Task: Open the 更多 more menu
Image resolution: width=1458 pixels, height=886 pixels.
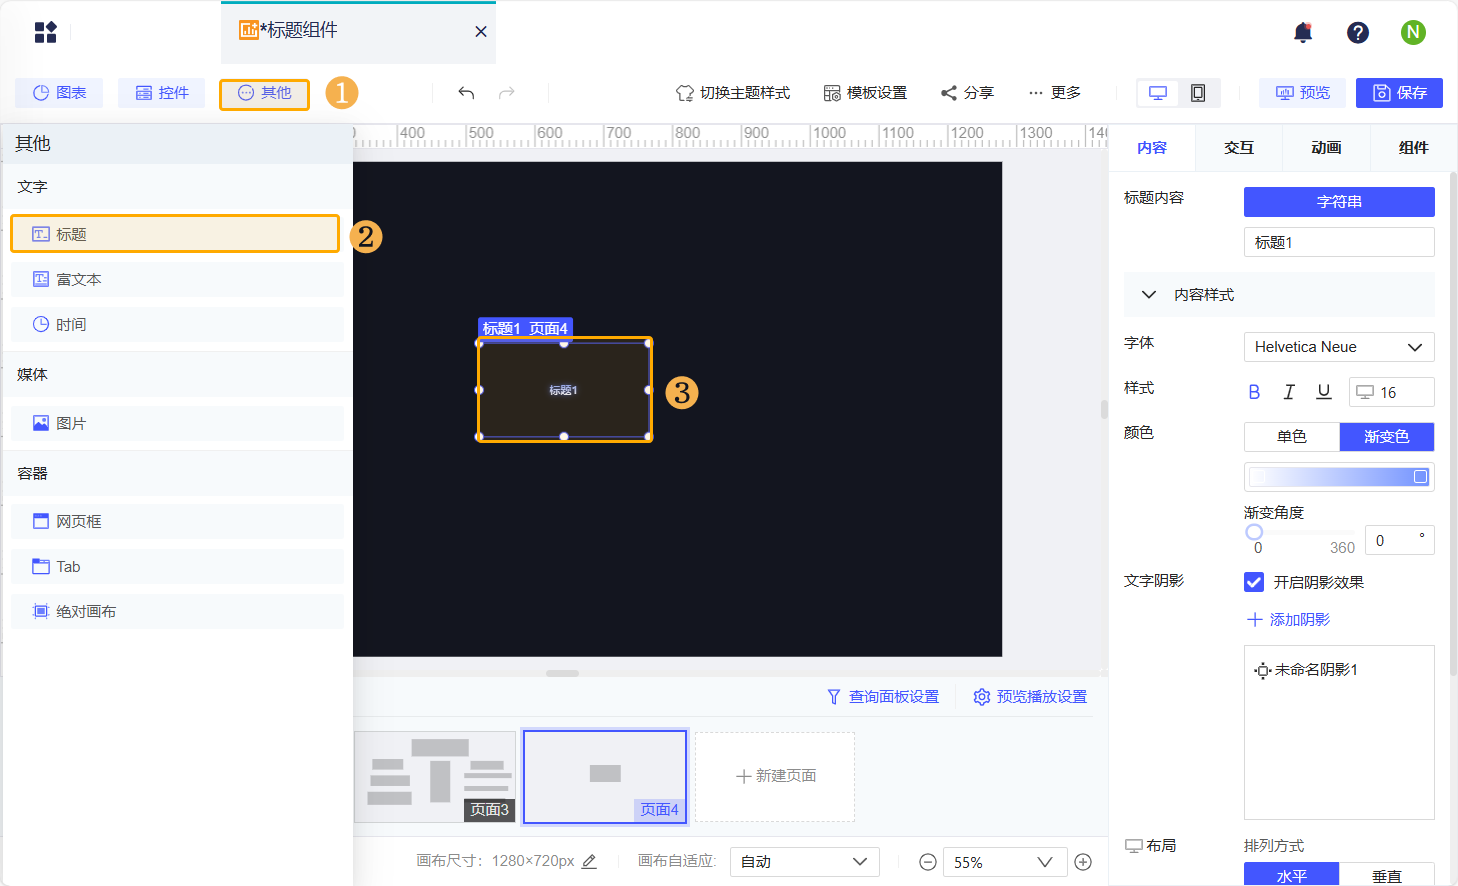Action: click(x=1055, y=93)
